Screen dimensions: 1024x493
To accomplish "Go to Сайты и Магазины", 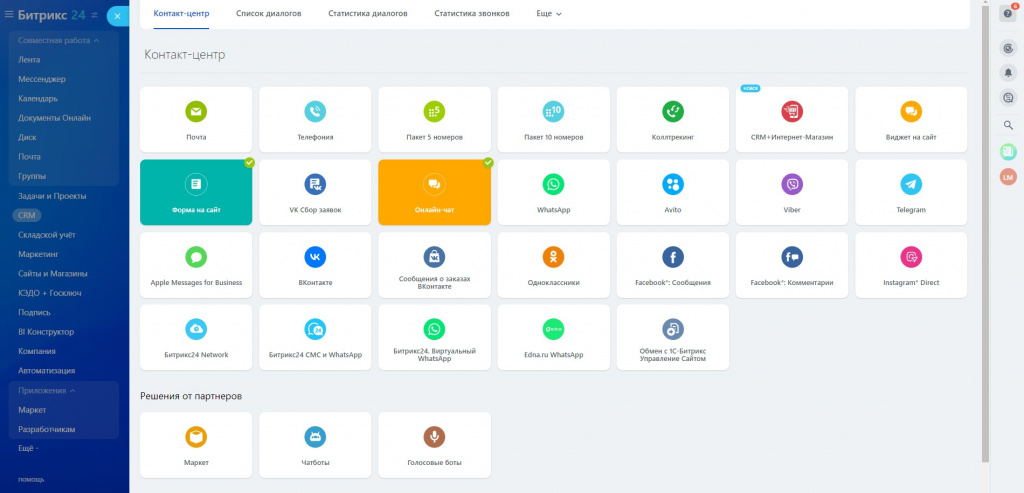I will coord(53,274).
